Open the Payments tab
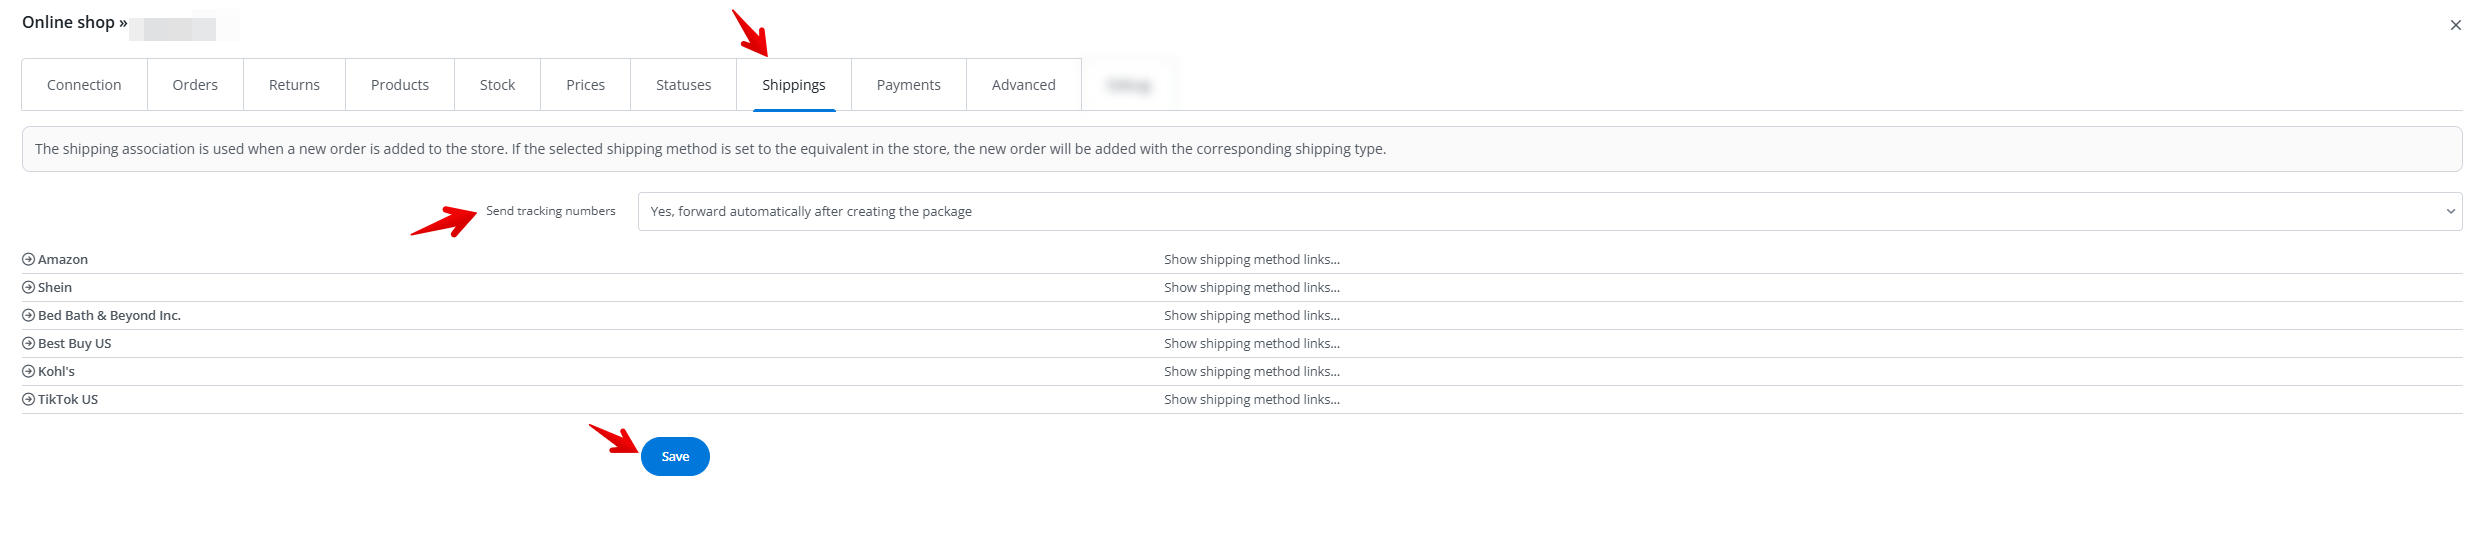This screenshot has height=546, width=2483. (908, 85)
